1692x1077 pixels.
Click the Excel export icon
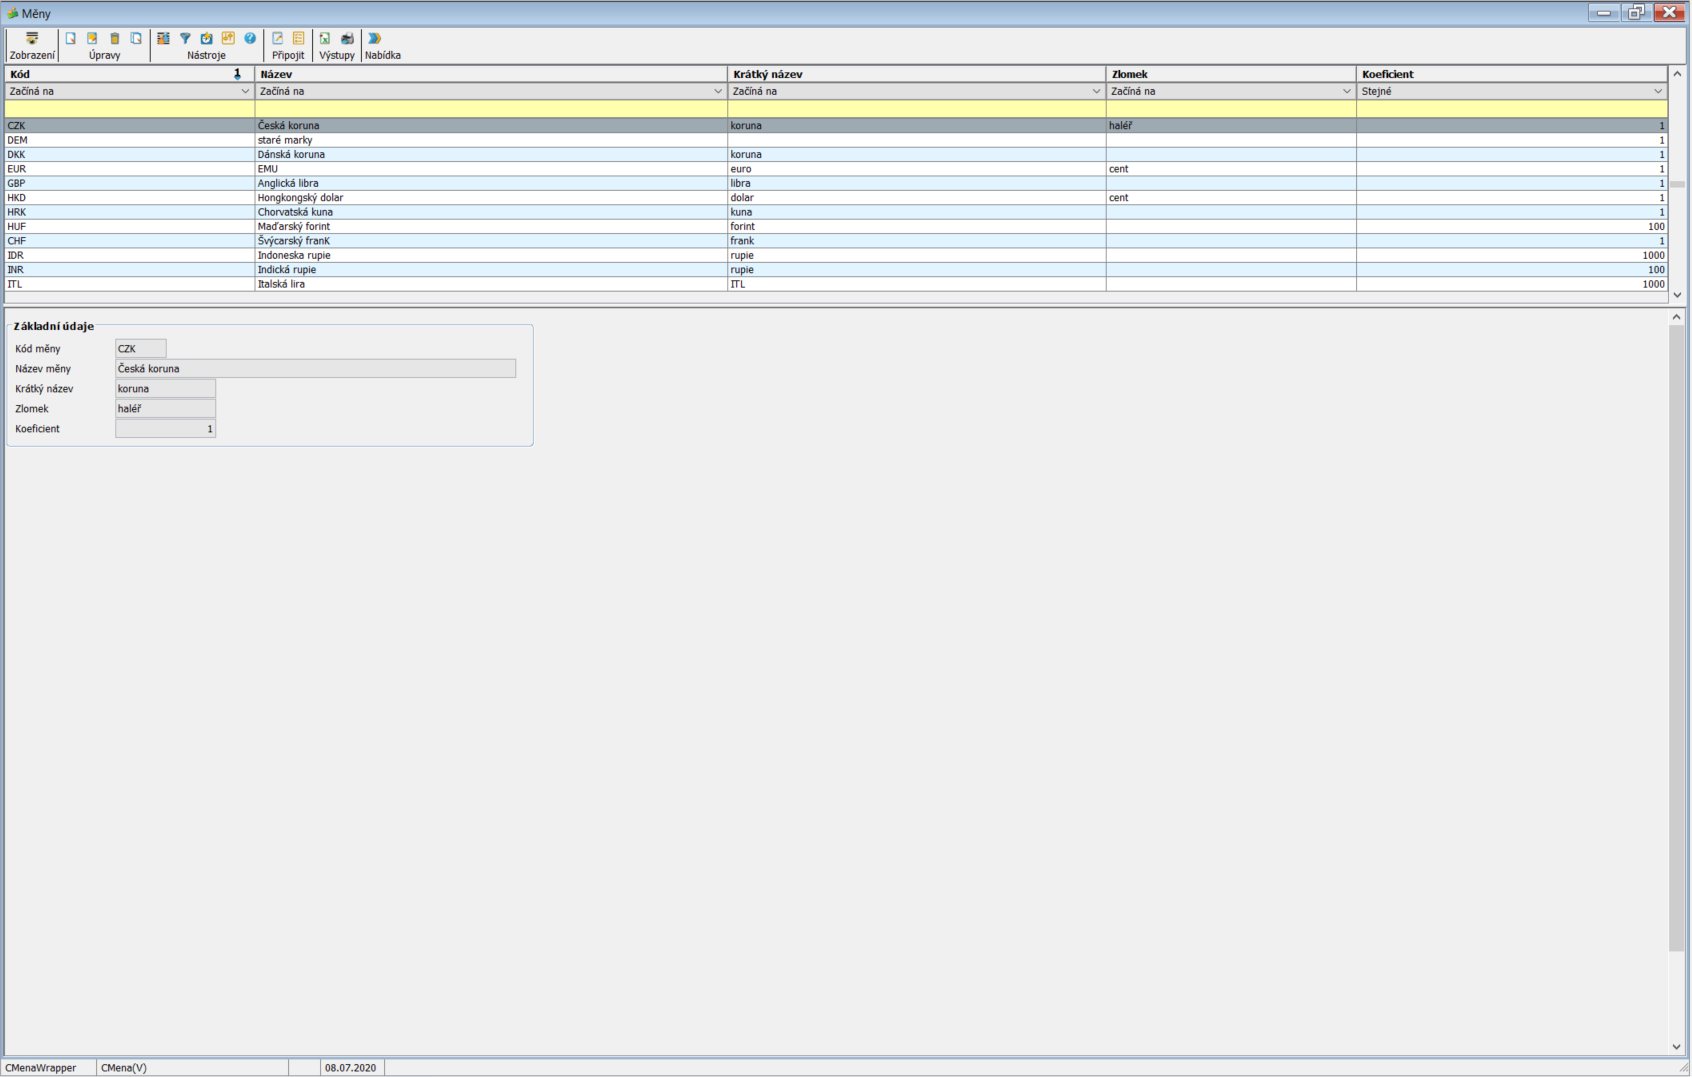325,39
